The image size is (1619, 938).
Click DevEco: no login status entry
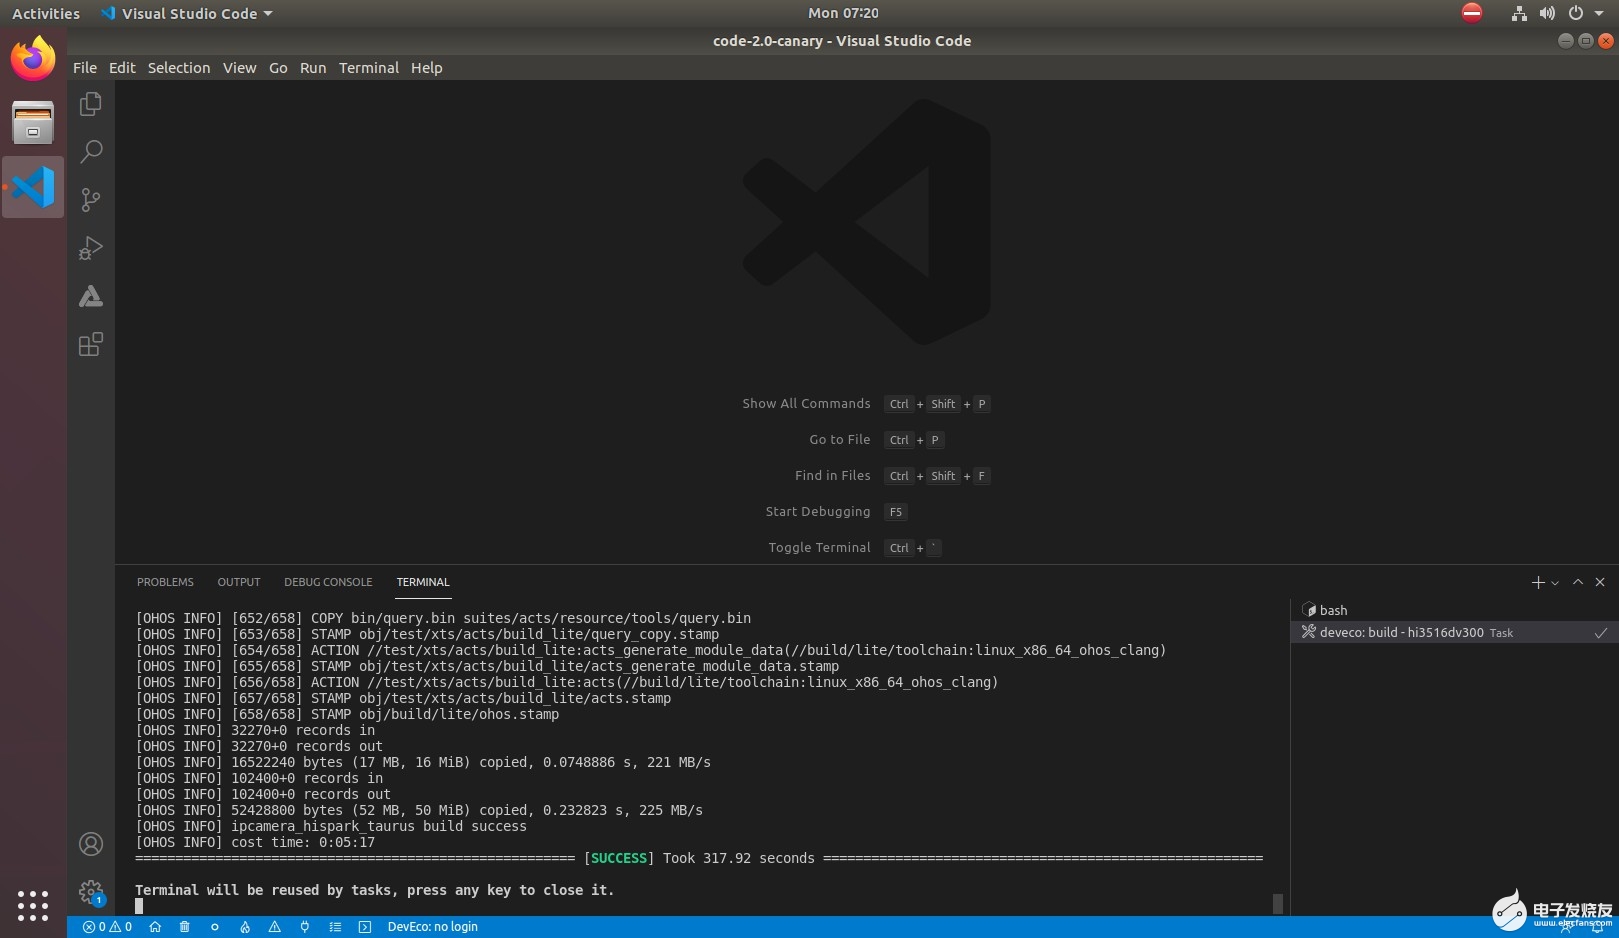pos(433,927)
